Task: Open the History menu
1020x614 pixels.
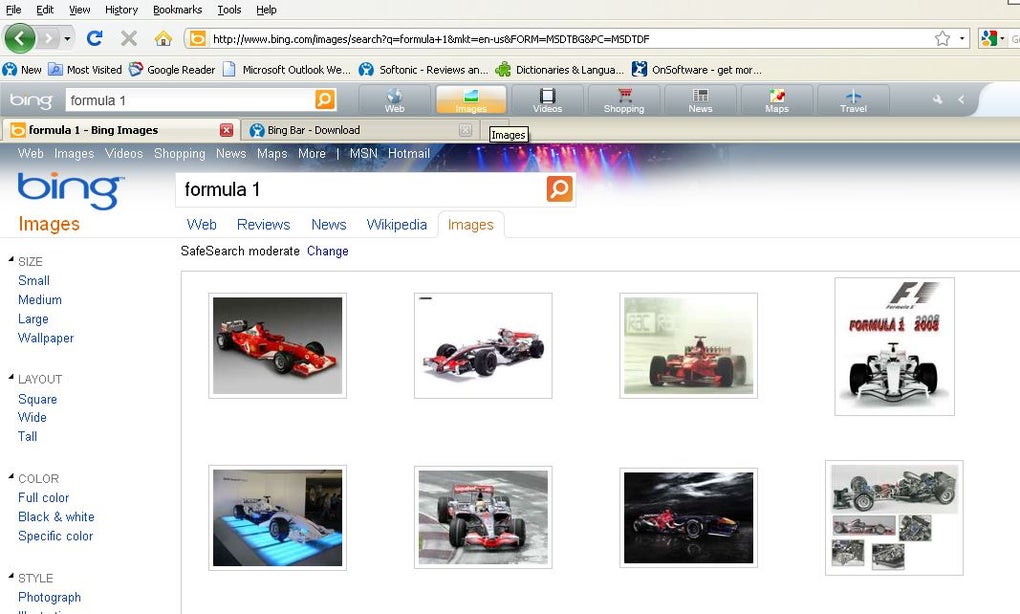Action: [x=121, y=10]
